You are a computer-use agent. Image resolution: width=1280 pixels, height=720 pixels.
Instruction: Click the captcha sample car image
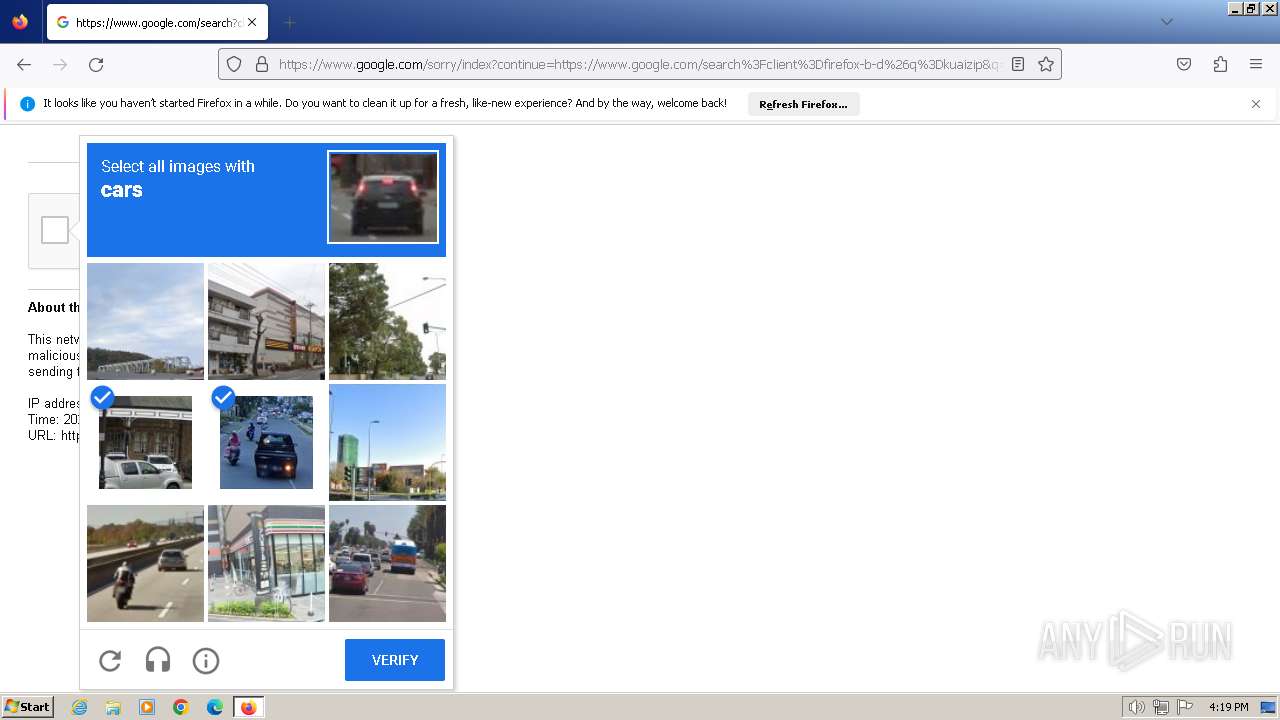pyautogui.click(x=383, y=197)
